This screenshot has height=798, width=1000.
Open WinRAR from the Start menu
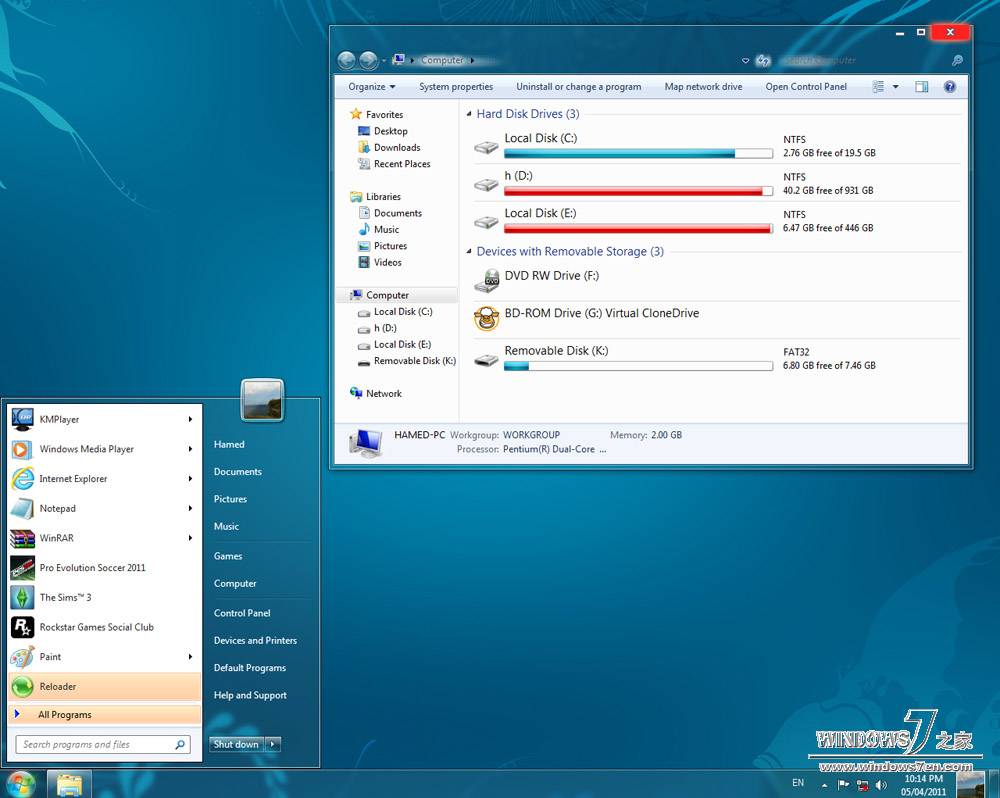click(58, 538)
